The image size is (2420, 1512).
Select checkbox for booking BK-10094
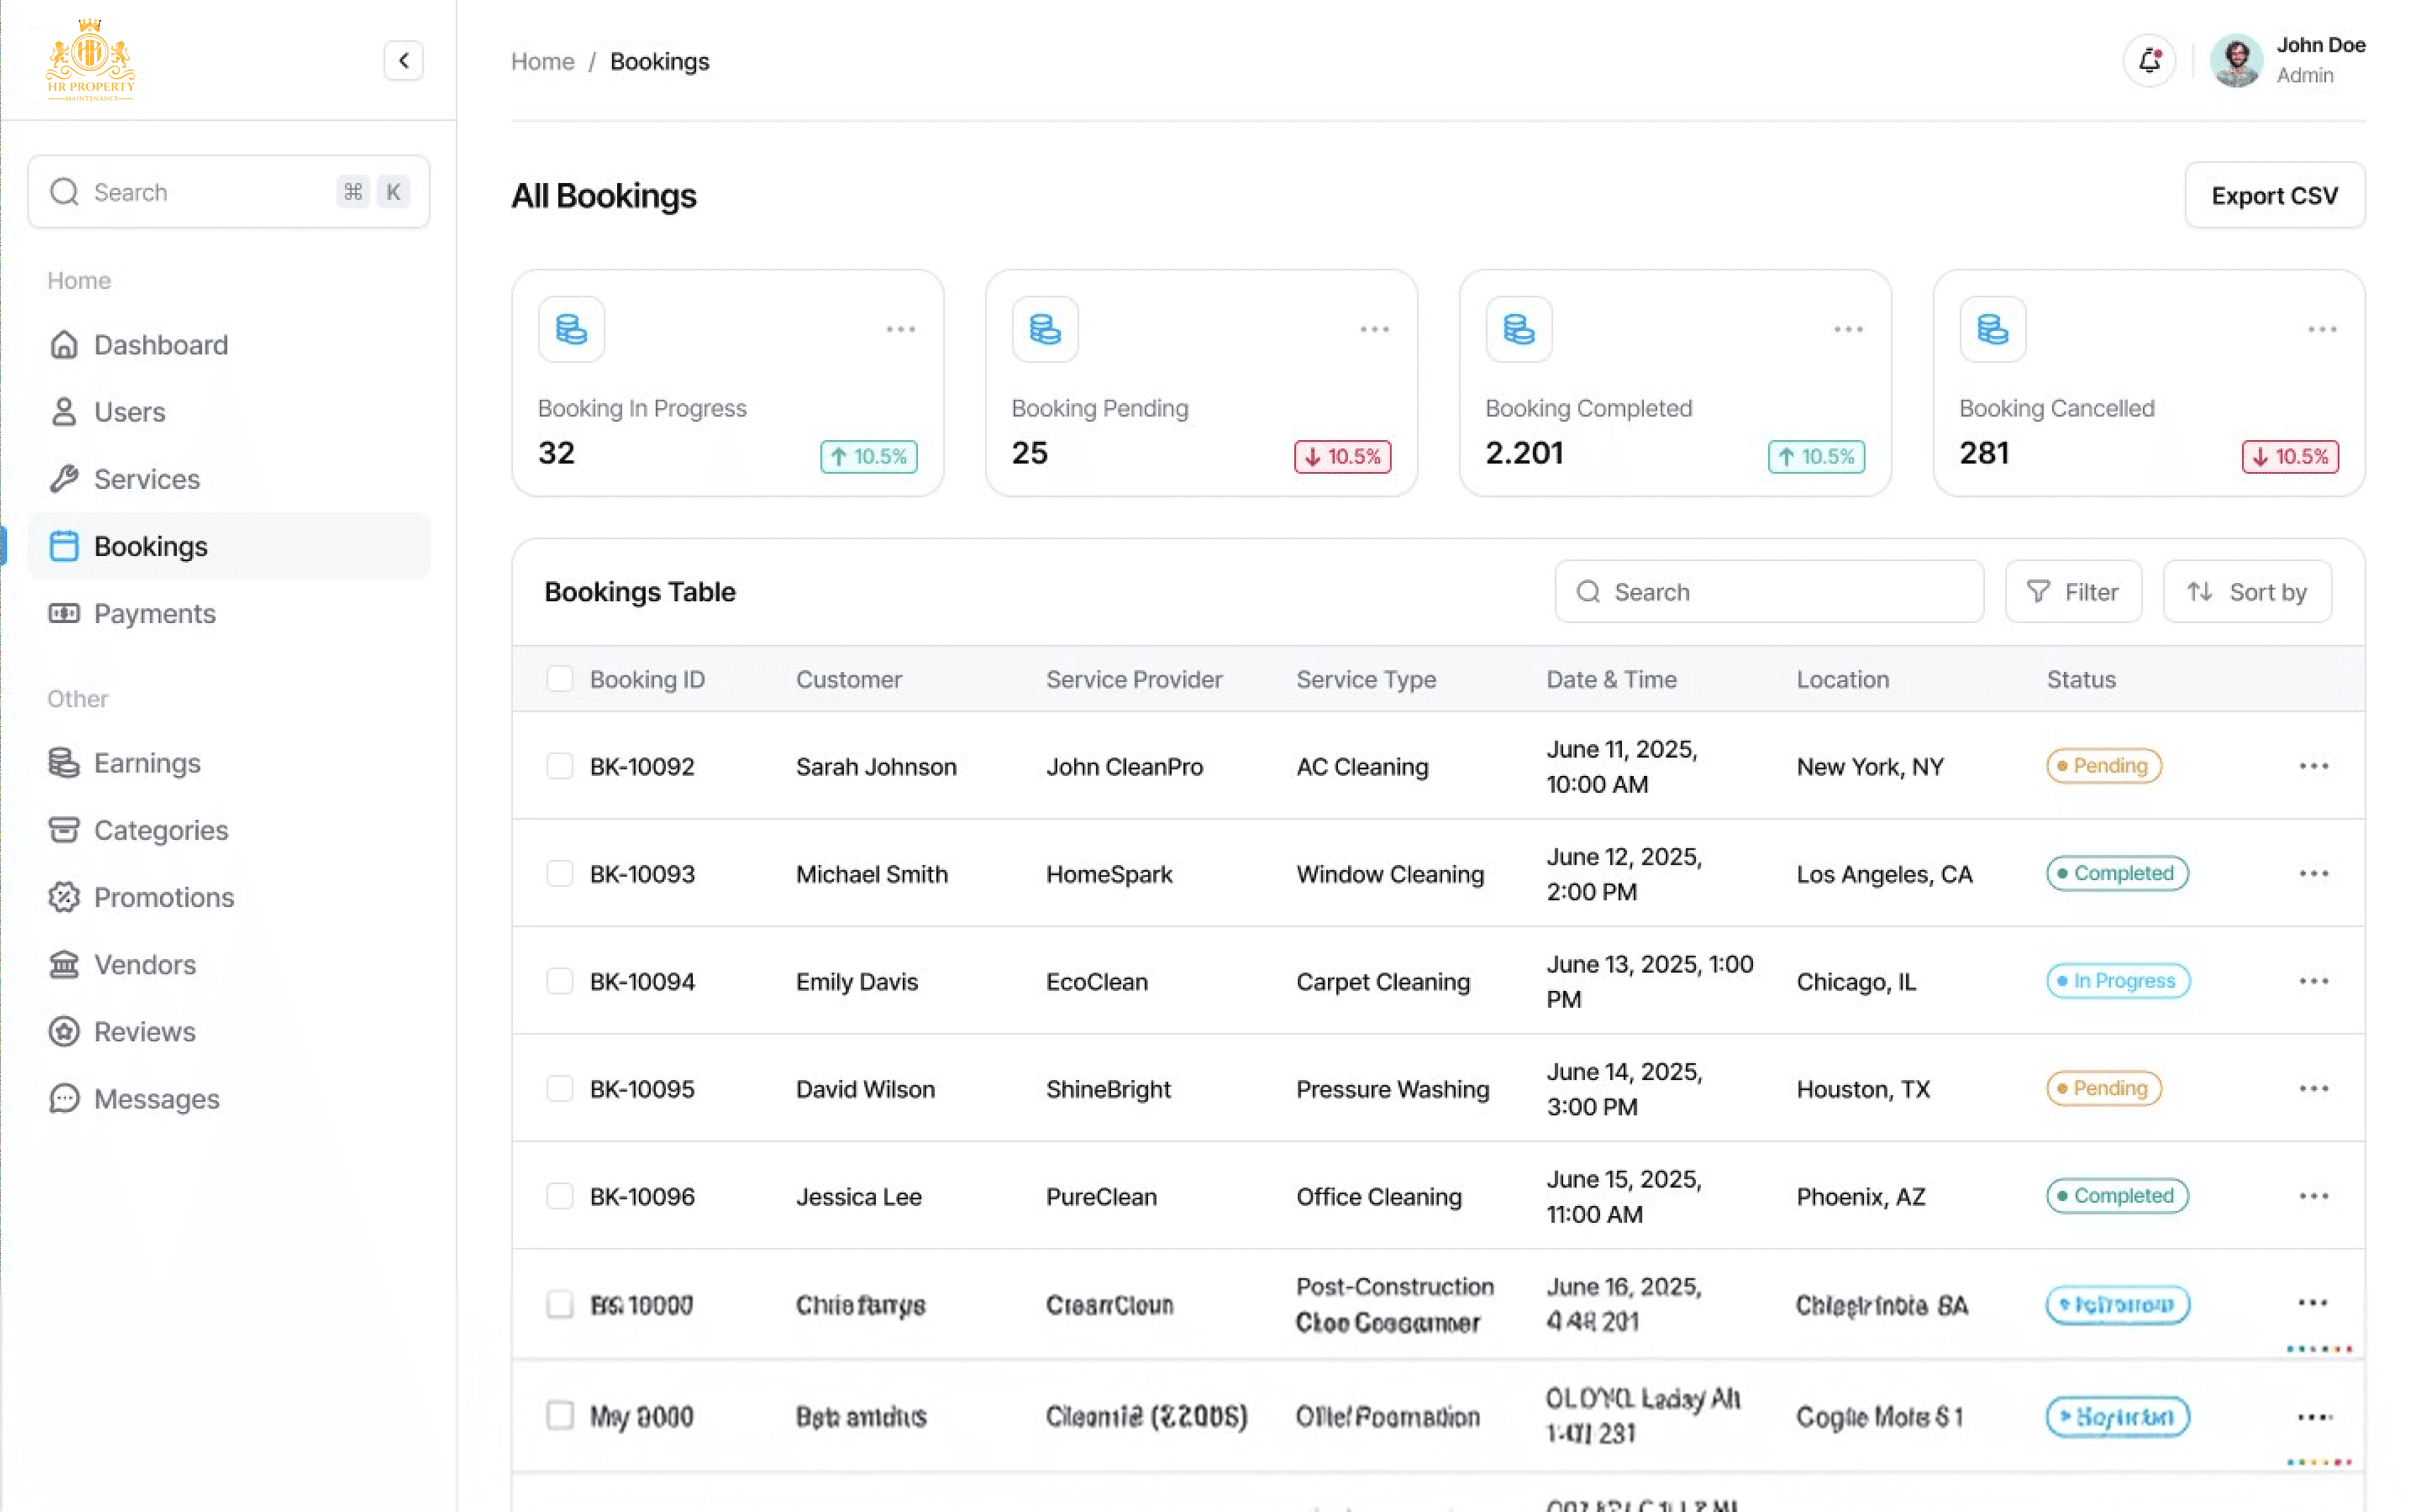560,981
